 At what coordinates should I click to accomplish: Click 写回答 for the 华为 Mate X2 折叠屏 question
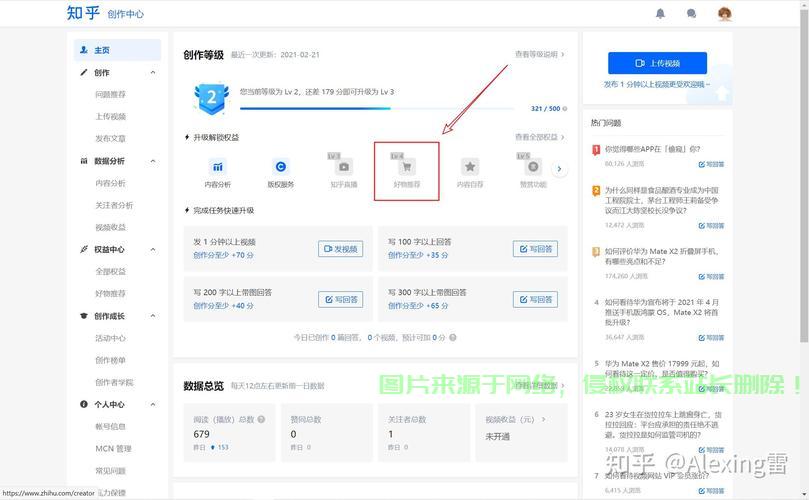(711, 277)
